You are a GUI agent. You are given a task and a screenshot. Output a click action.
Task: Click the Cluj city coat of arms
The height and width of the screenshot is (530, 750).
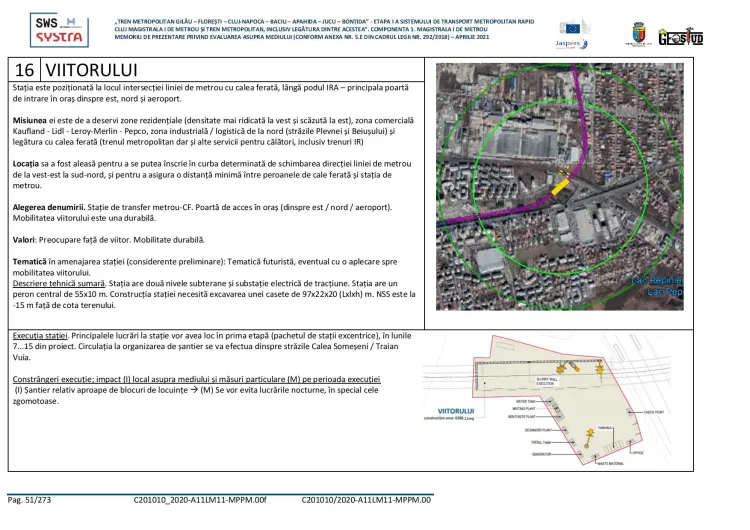tap(637, 33)
